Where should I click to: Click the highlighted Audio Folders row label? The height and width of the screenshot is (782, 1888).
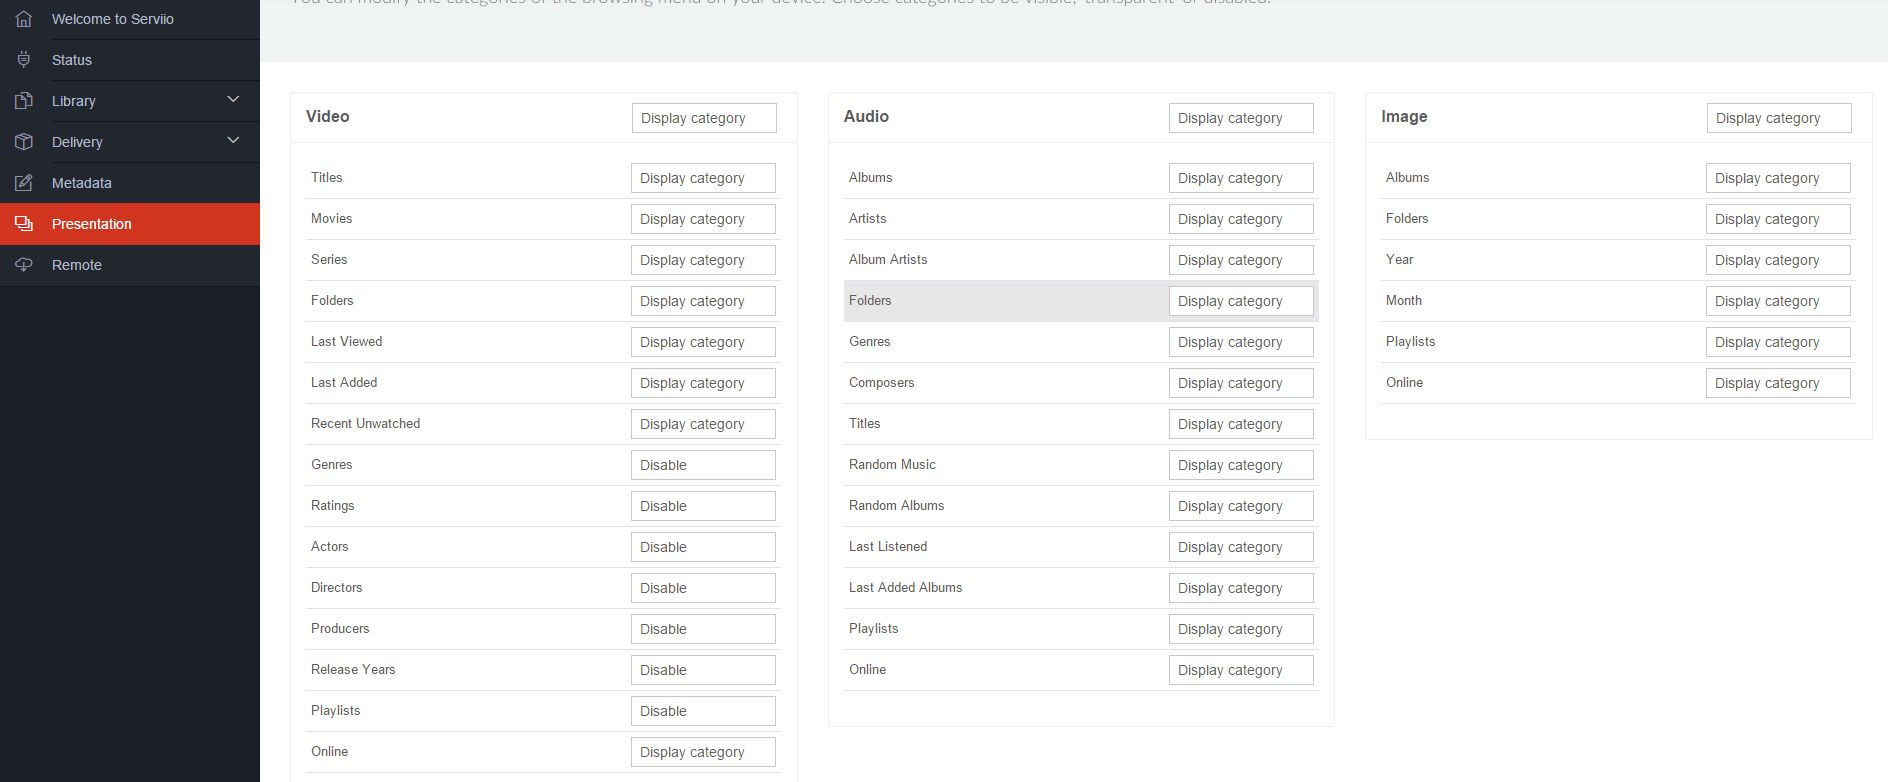pos(870,301)
